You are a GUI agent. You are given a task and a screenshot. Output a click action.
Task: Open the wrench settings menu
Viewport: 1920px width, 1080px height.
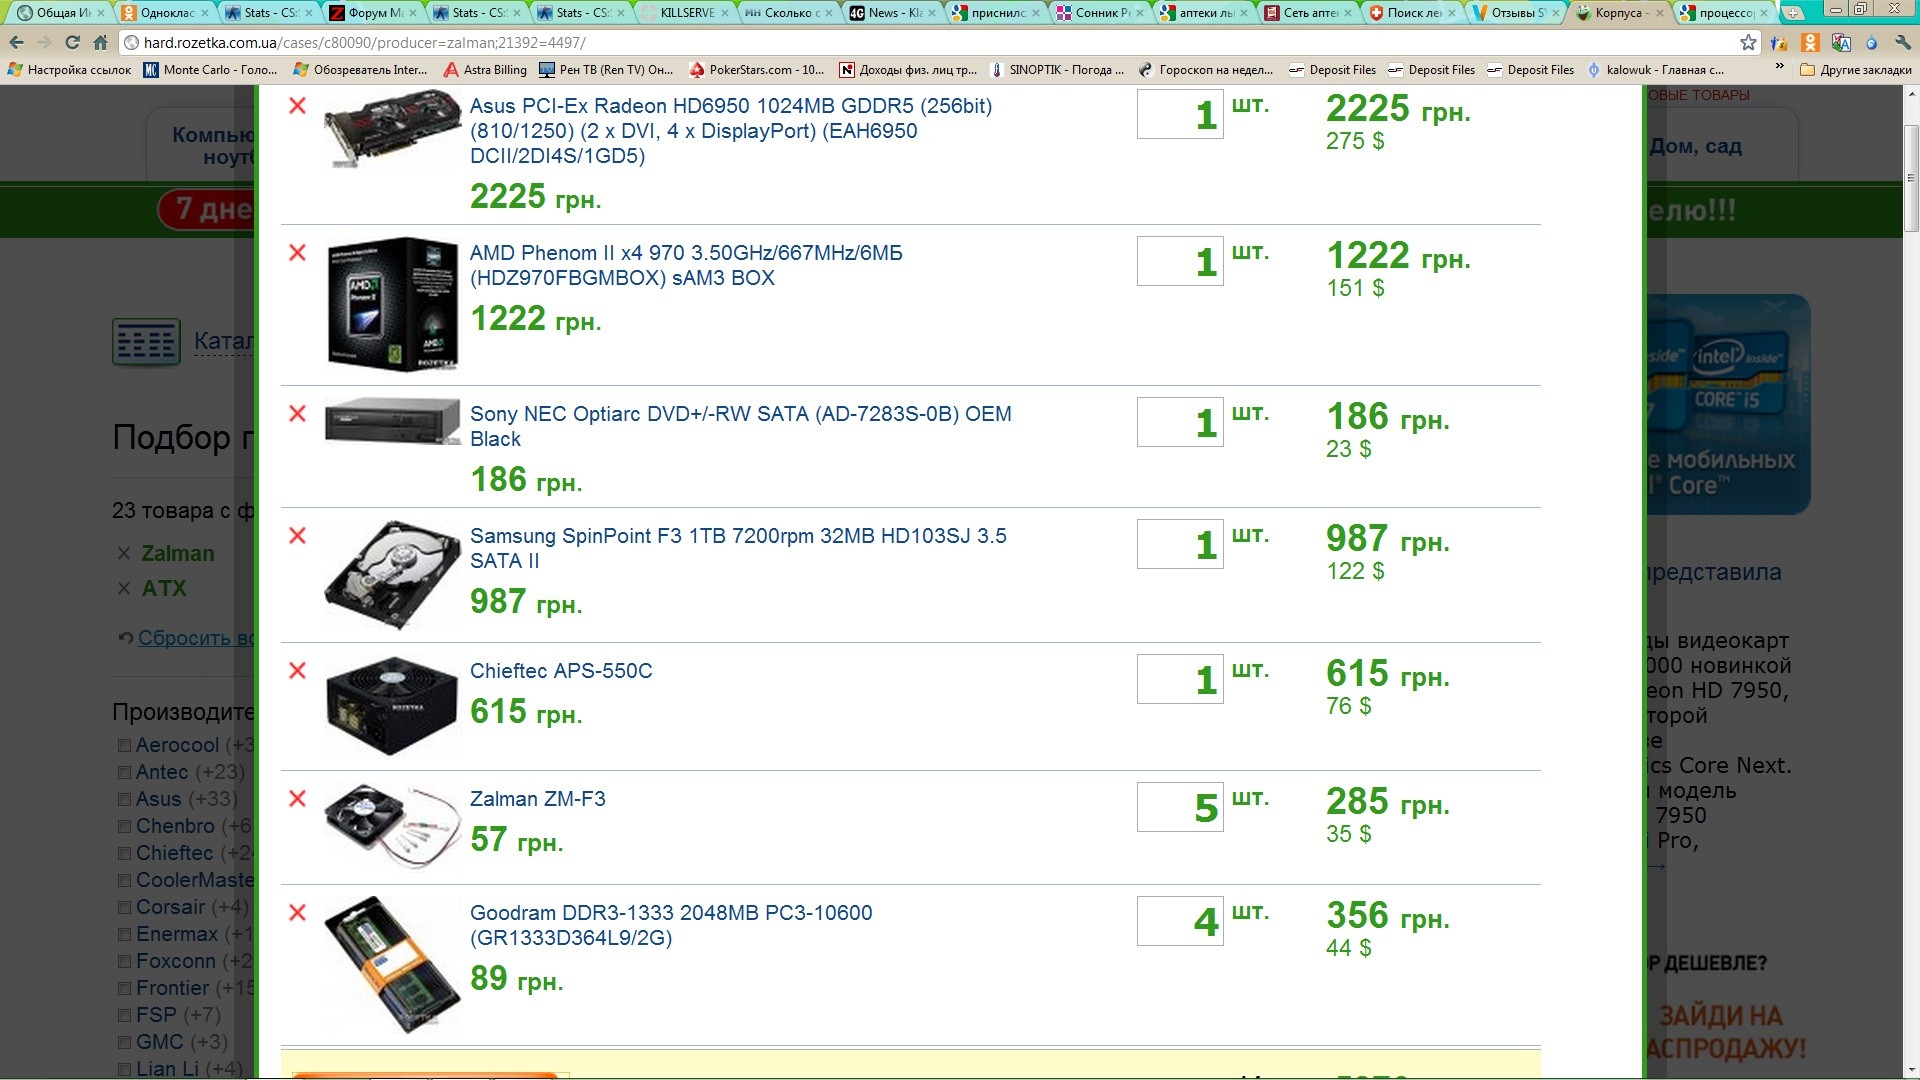pyautogui.click(x=1903, y=43)
